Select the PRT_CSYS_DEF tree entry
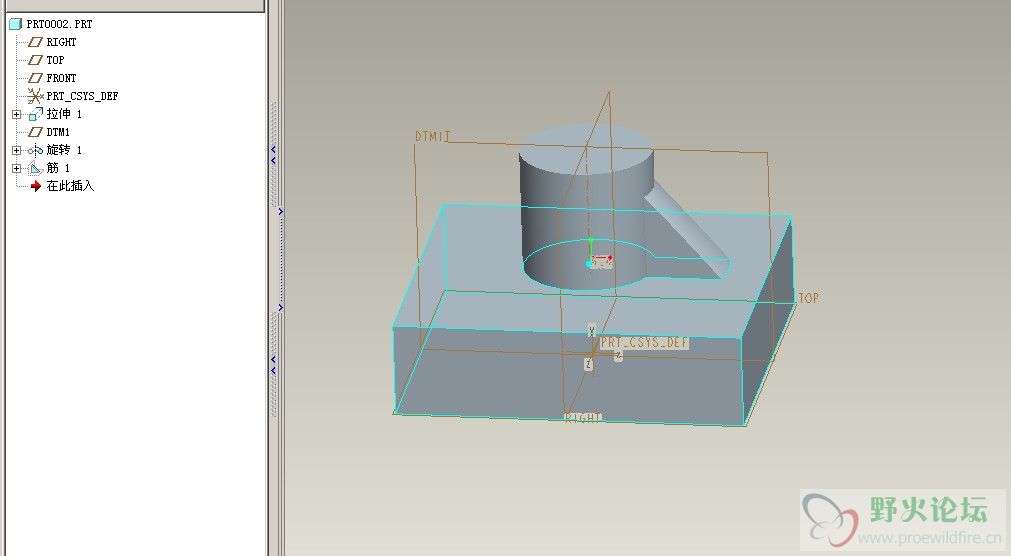The image size is (1011, 556). pyautogui.click(x=83, y=96)
